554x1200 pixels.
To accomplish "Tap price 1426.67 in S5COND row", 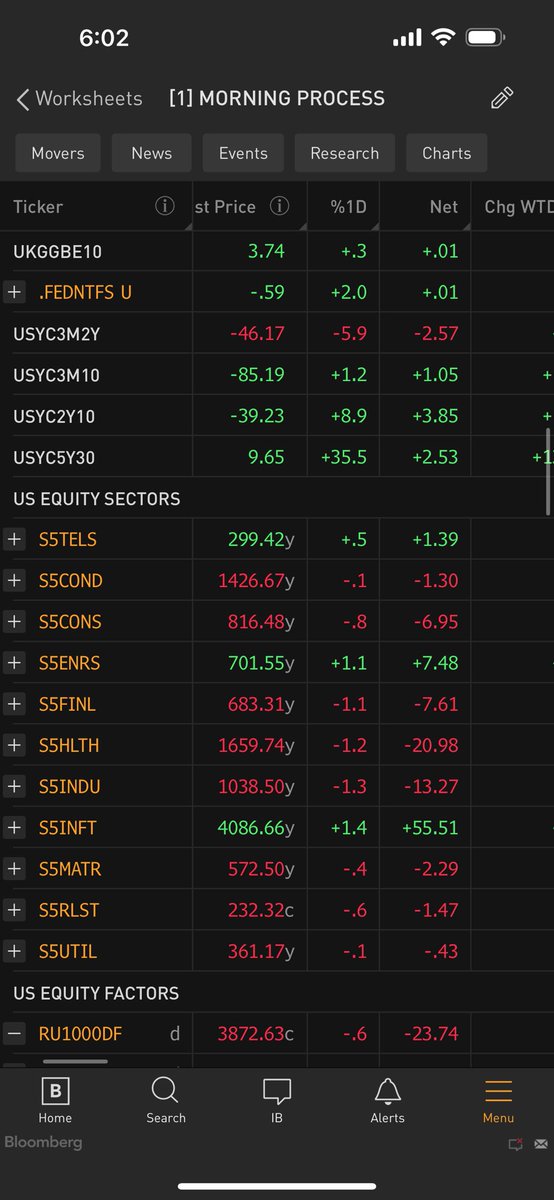I will click(x=256, y=580).
